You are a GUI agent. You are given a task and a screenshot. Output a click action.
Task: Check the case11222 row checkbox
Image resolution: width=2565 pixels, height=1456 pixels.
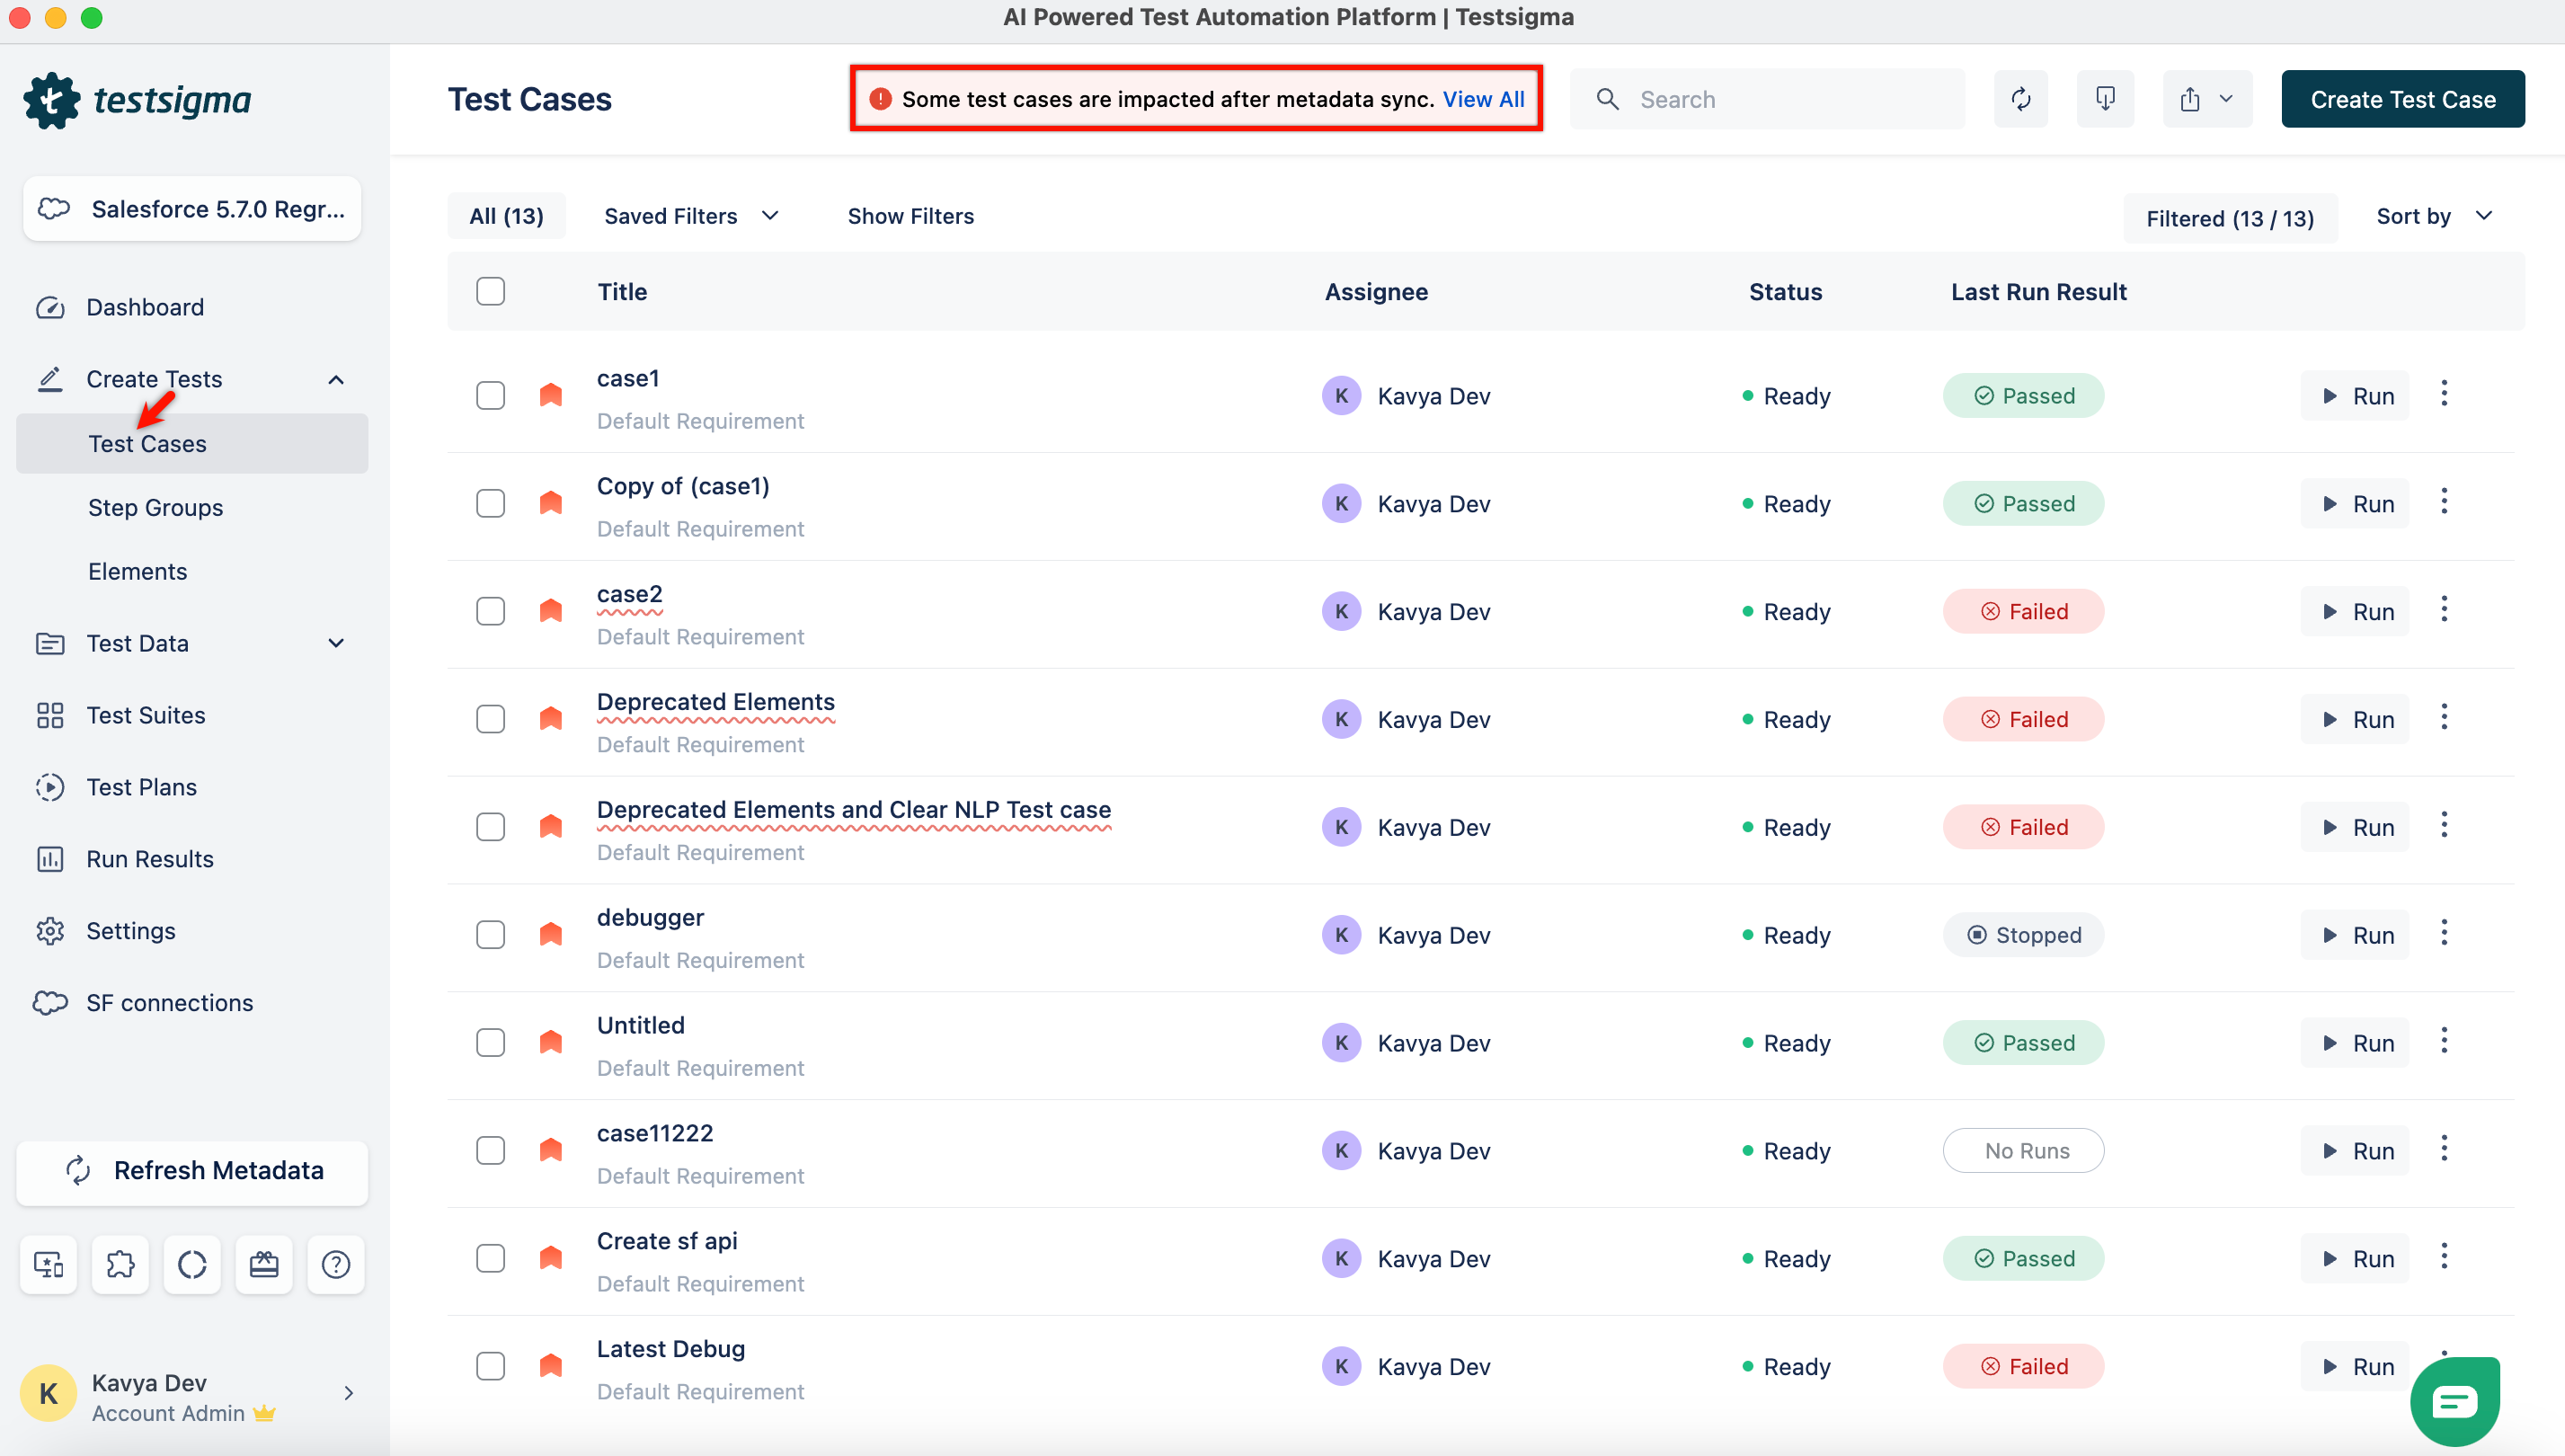(490, 1151)
